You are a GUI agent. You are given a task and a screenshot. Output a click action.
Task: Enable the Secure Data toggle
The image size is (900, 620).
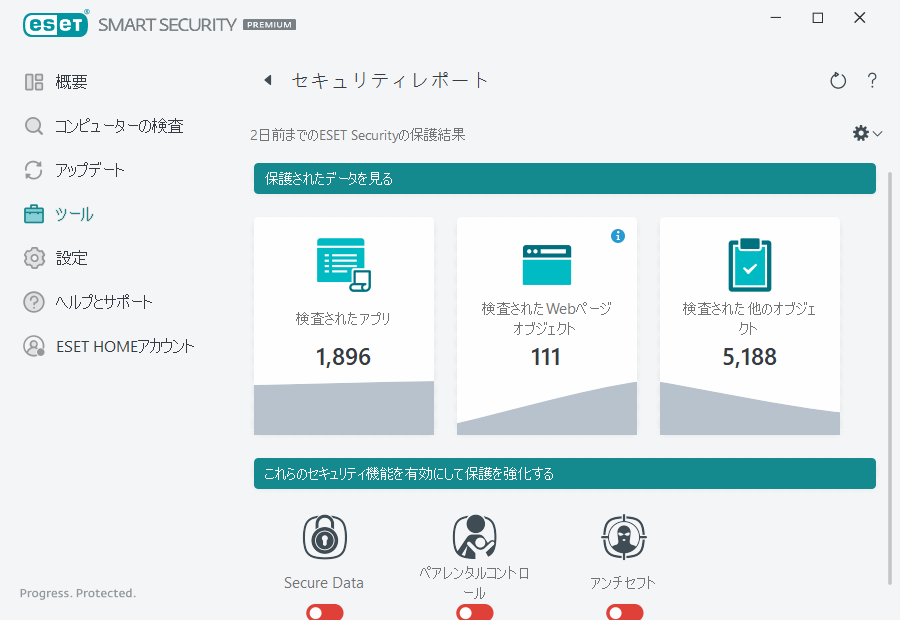pos(324,611)
